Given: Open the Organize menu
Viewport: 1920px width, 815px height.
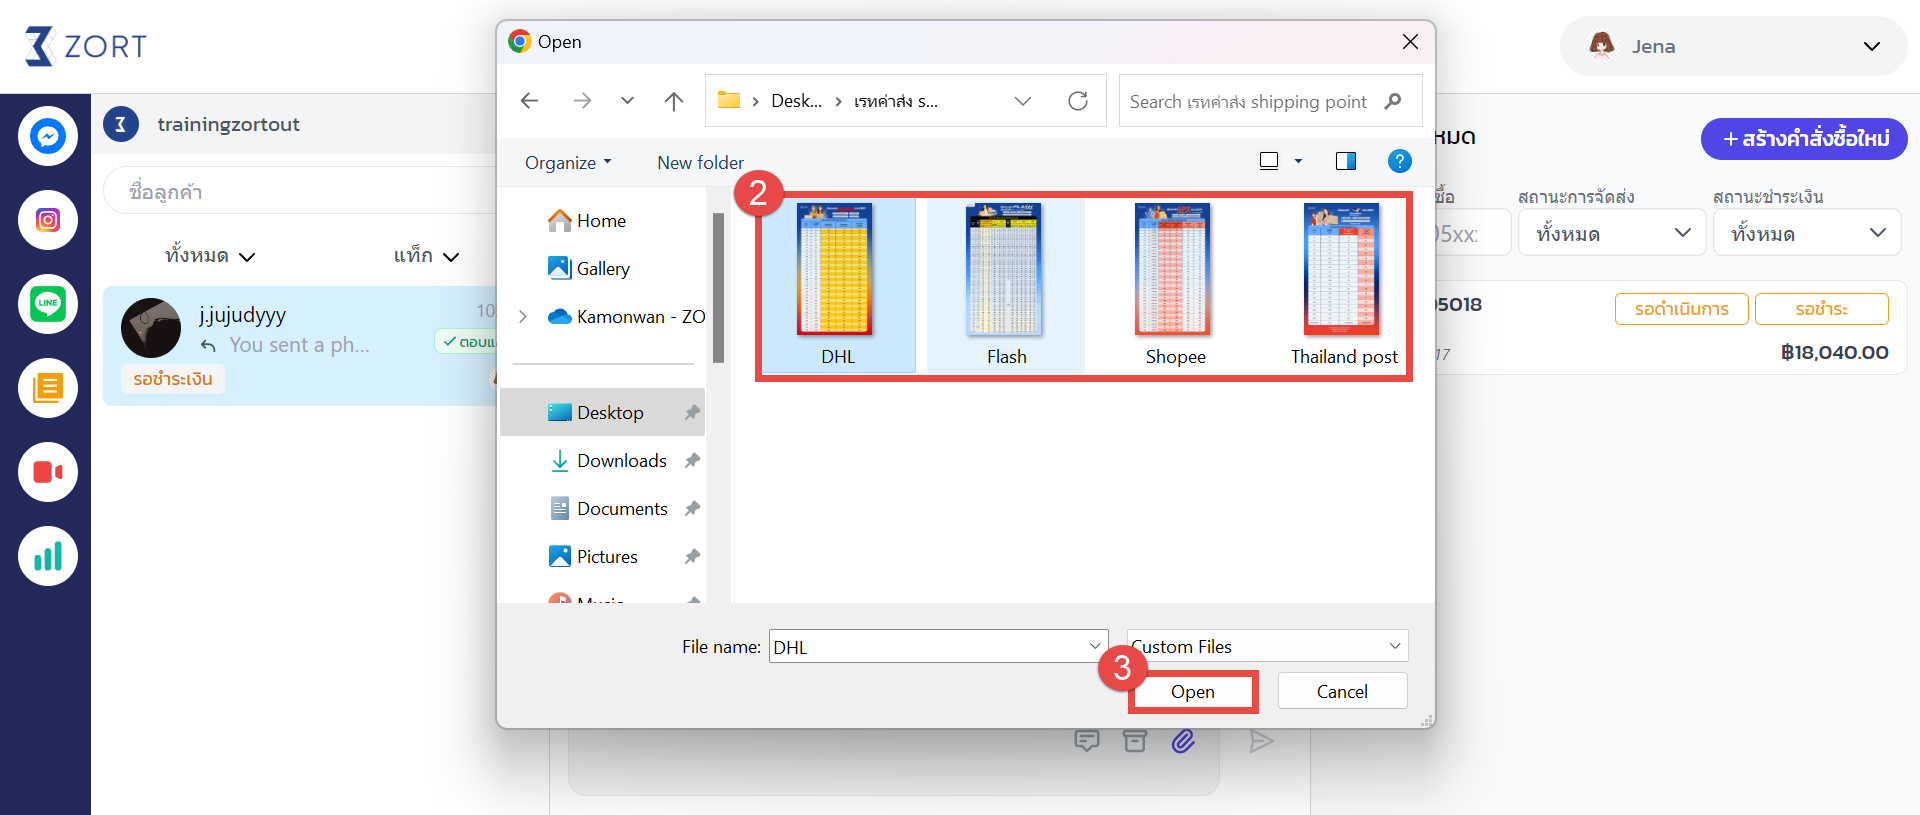Looking at the screenshot, I should (x=568, y=162).
